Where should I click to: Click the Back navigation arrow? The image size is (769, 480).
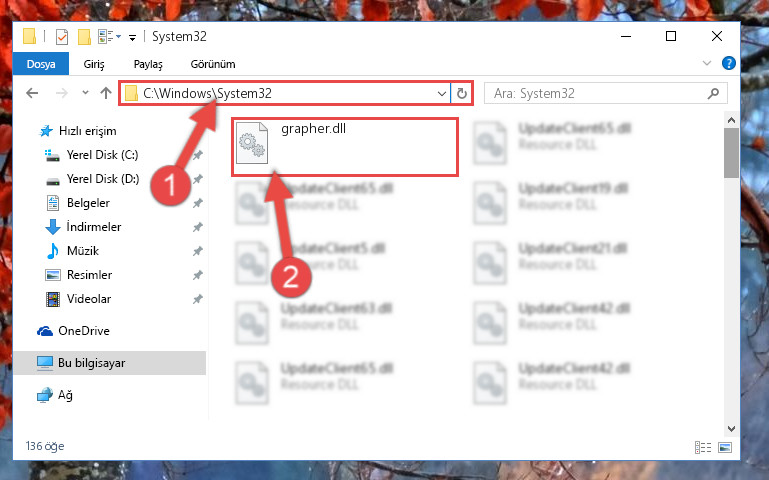(x=32, y=93)
